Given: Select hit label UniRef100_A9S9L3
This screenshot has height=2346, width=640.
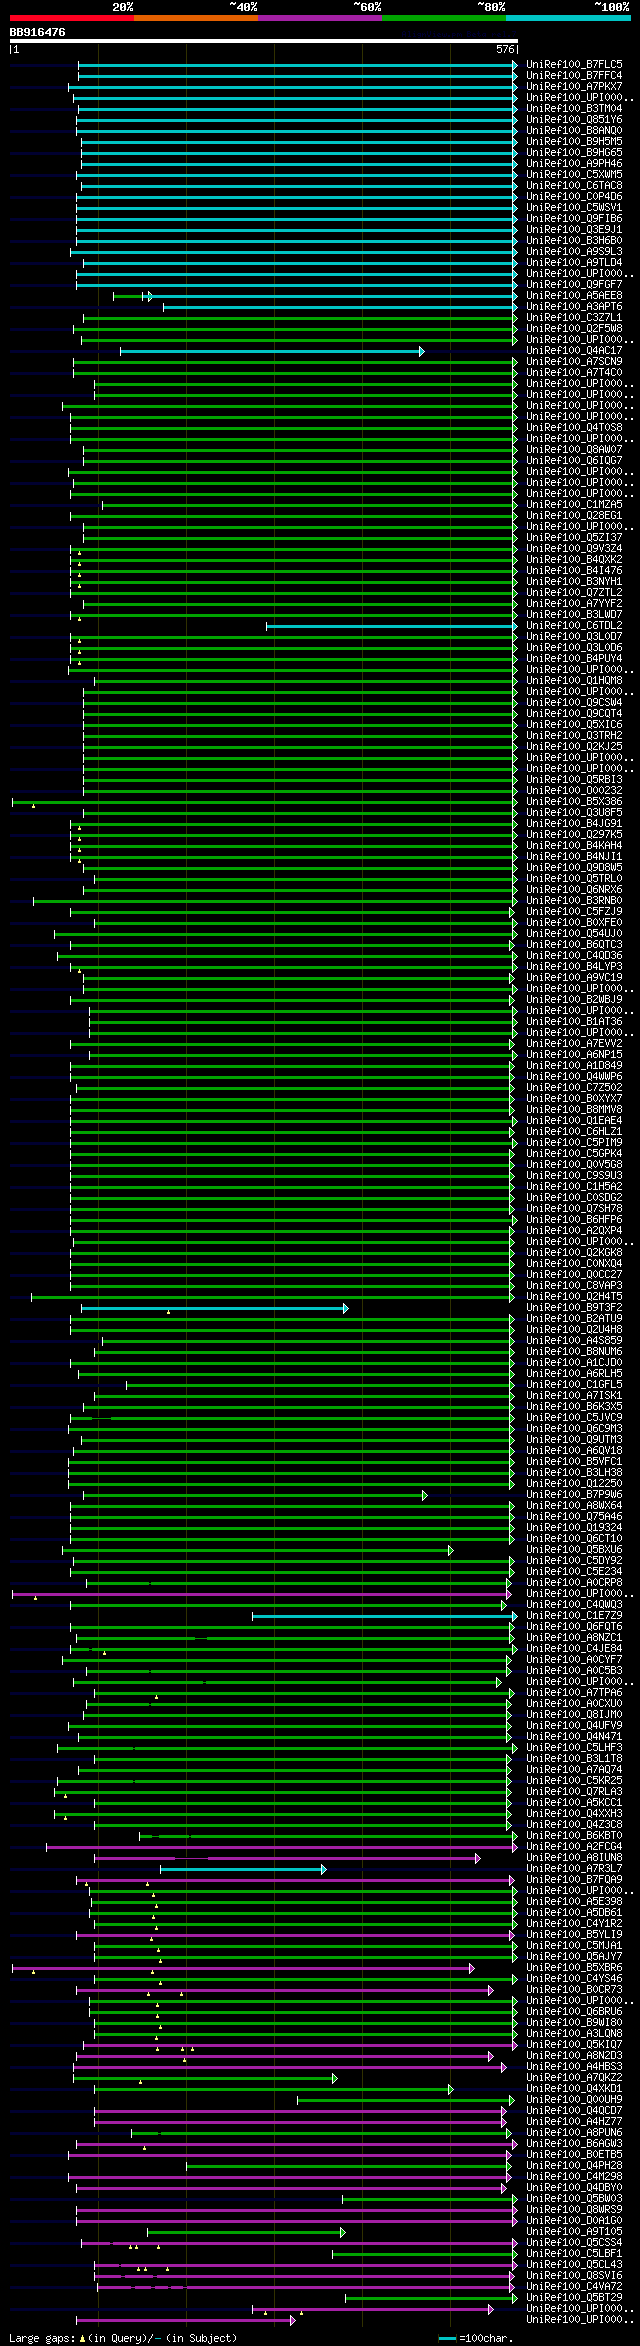Looking at the screenshot, I should (x=574, y=252).
